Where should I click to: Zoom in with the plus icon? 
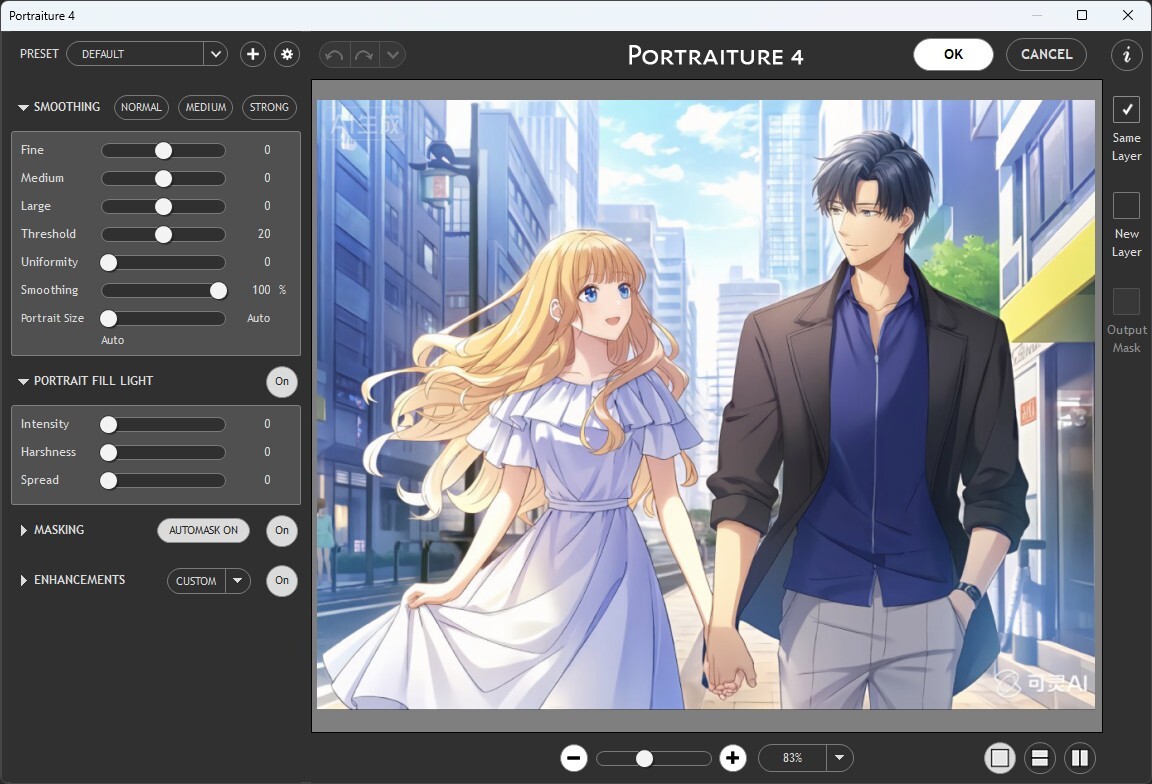coord(733,758)
